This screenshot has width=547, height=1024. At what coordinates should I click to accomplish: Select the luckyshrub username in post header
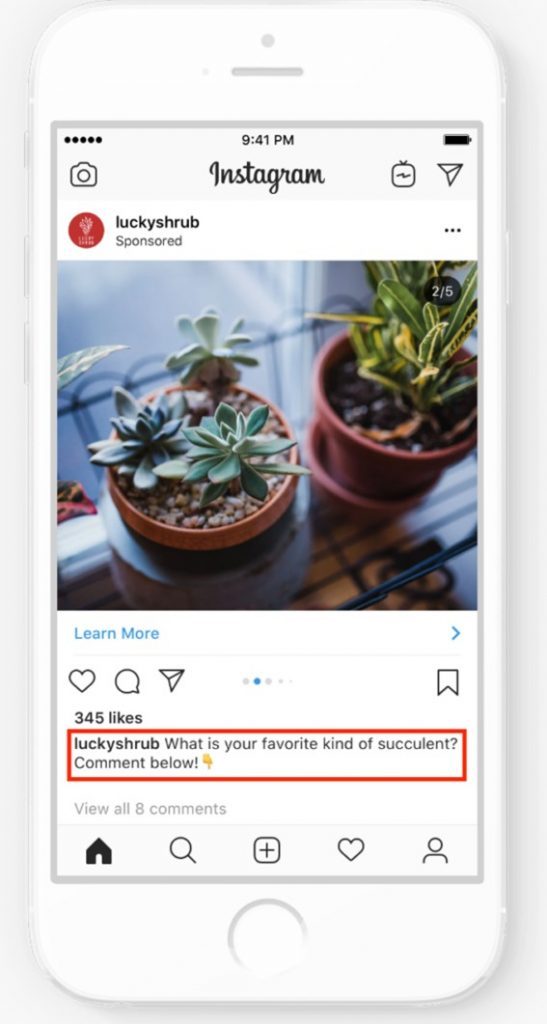point(157,222)
